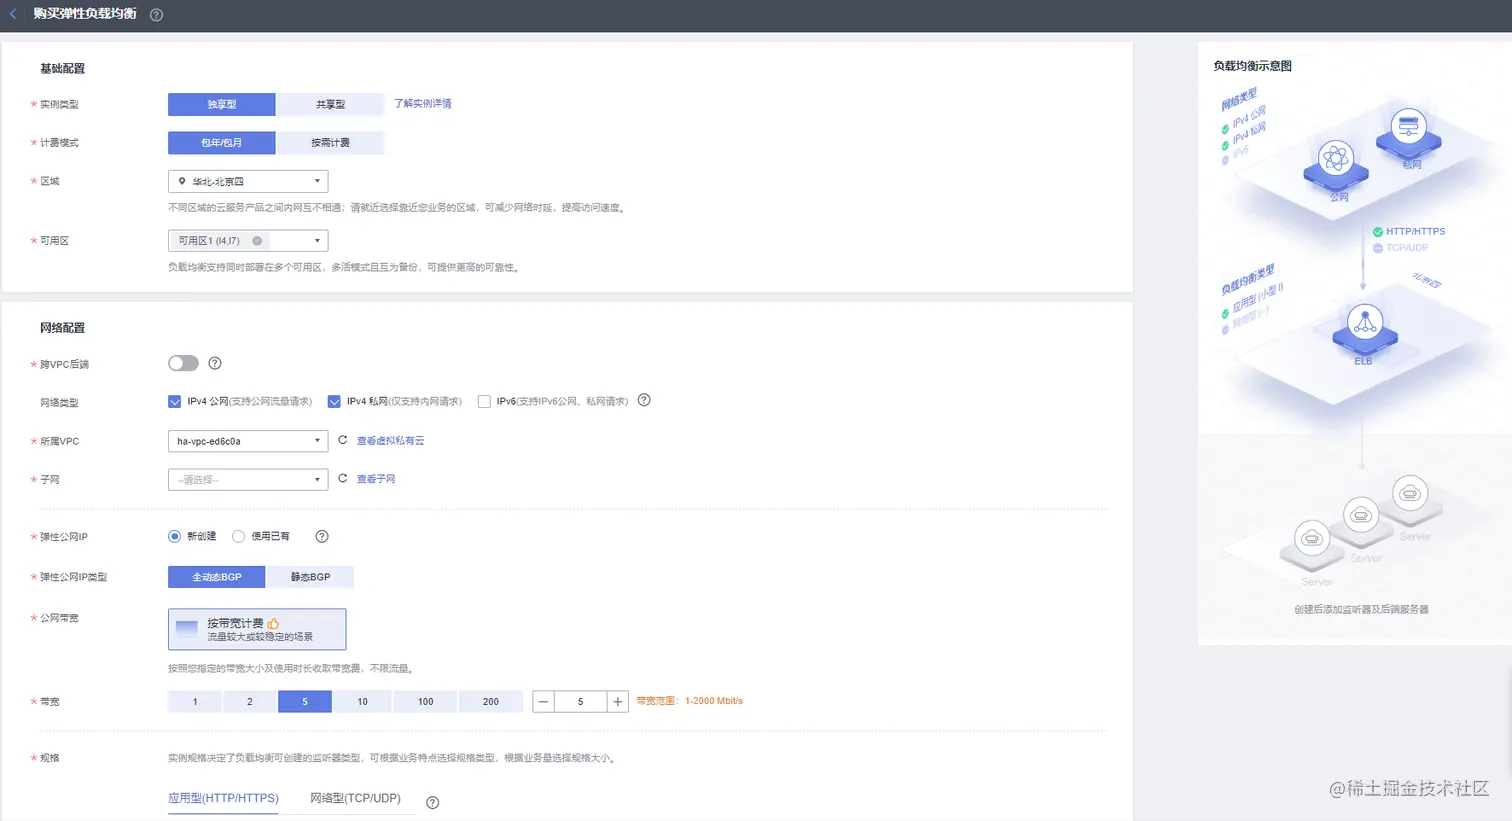The image size is (1512, 821).
Task: Select 使用已有 elastic IP option
Action: click(238, 537)
